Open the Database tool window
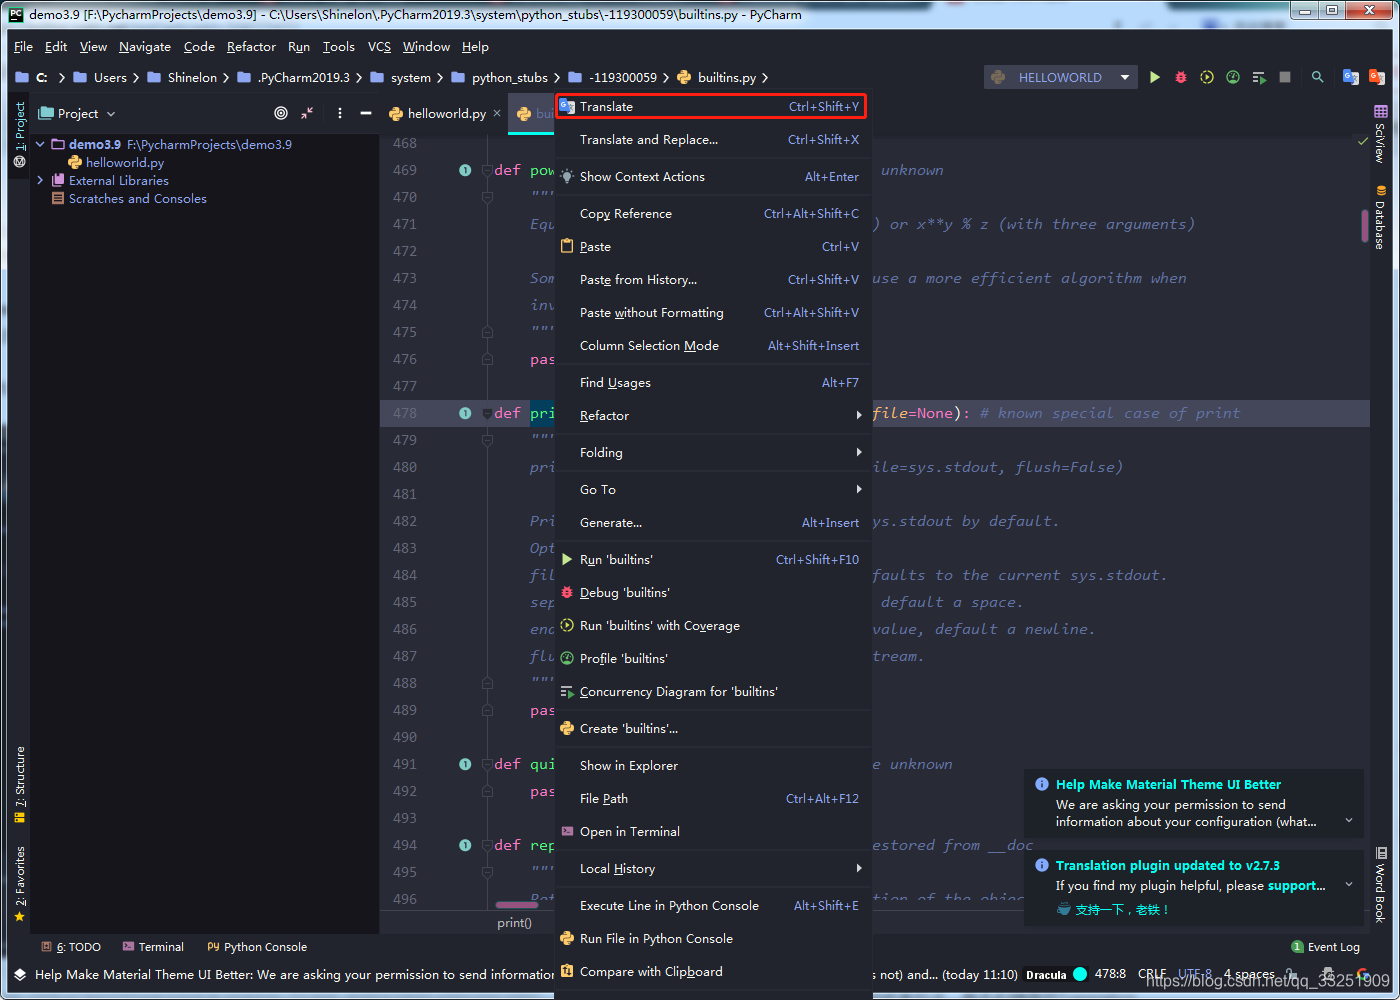 point(1381,217)
